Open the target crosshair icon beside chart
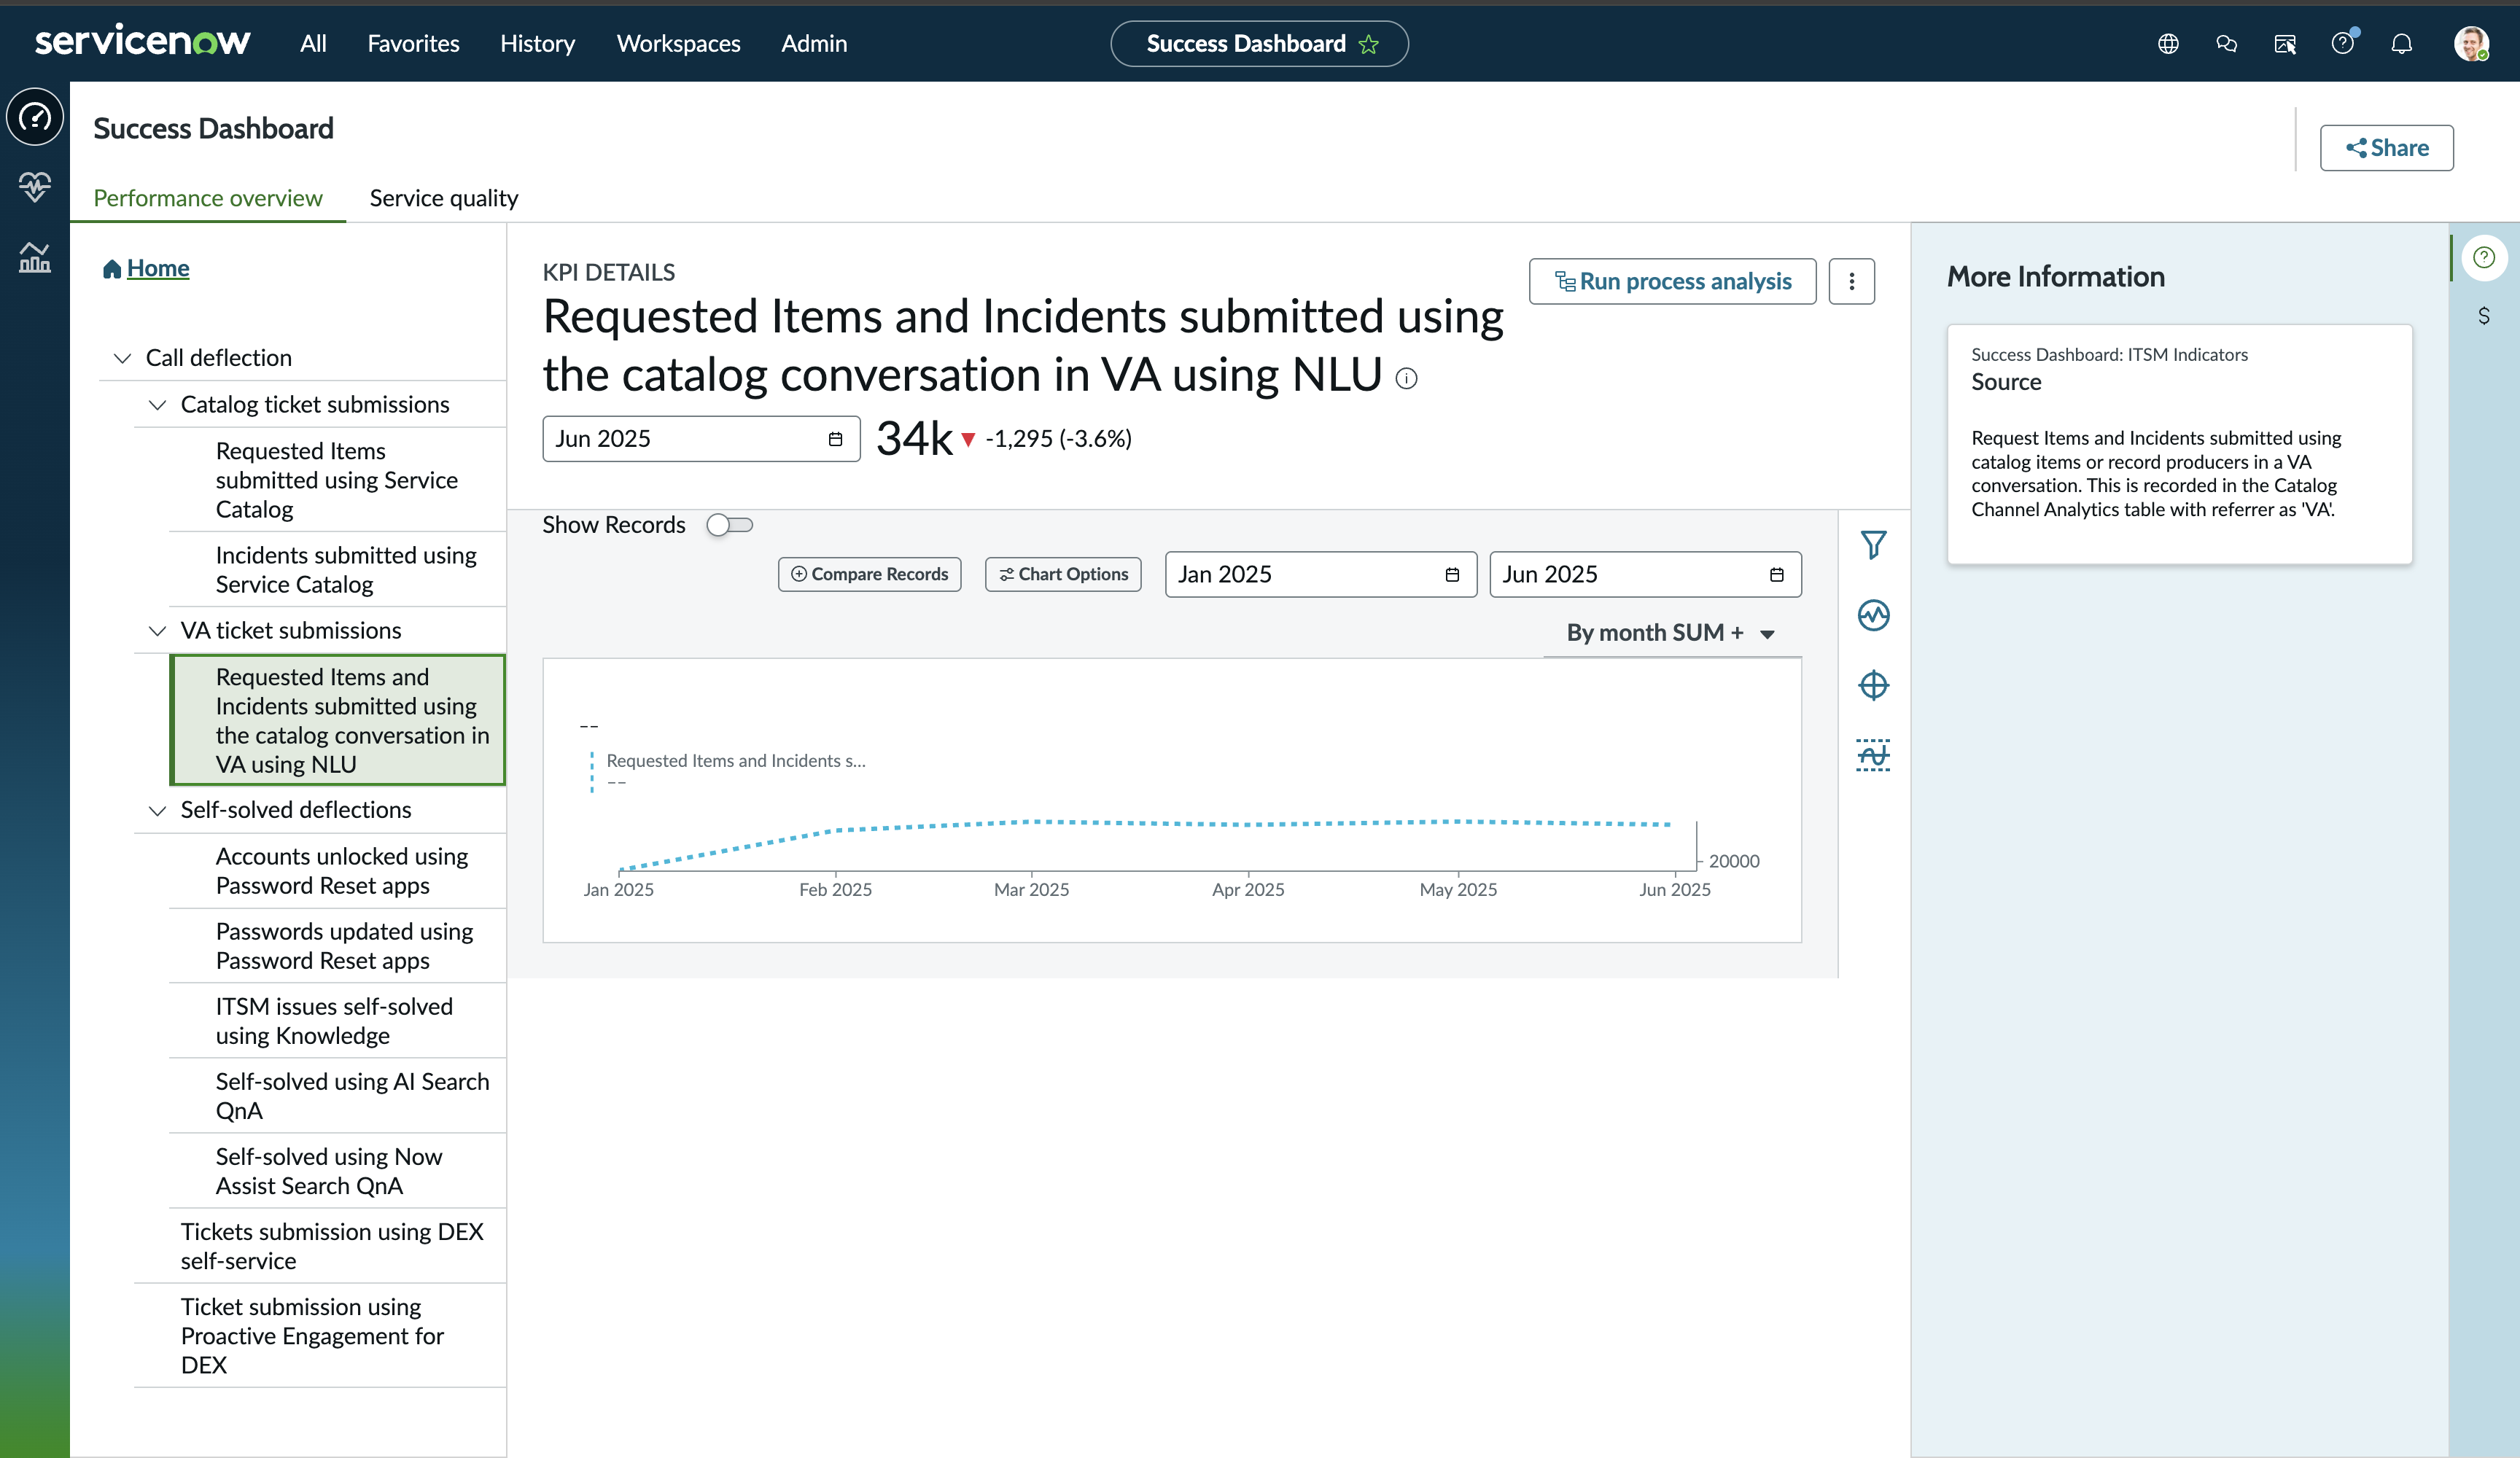Viewport: 2520px width, 1458px height. [x=1873, y=685]
